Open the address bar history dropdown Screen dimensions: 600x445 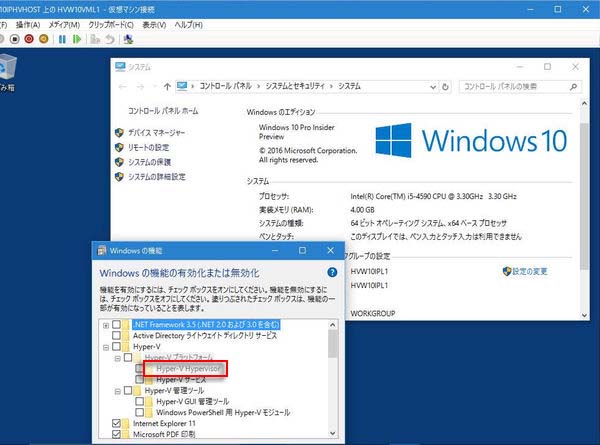coord(433,87)
